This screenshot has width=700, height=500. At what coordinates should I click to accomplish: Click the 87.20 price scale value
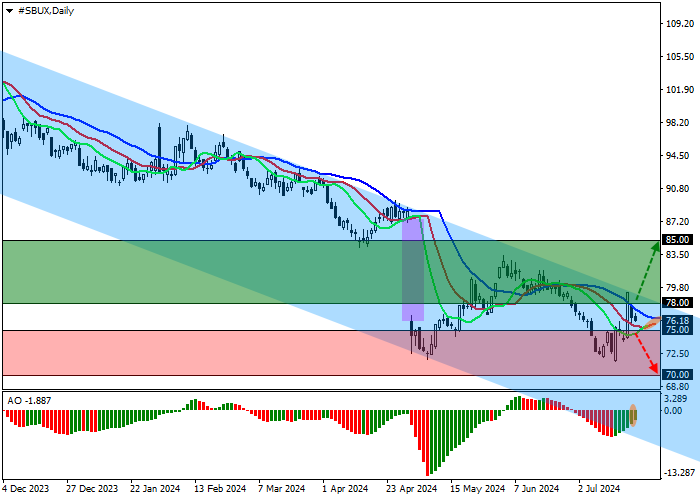(x=680, y=222)
